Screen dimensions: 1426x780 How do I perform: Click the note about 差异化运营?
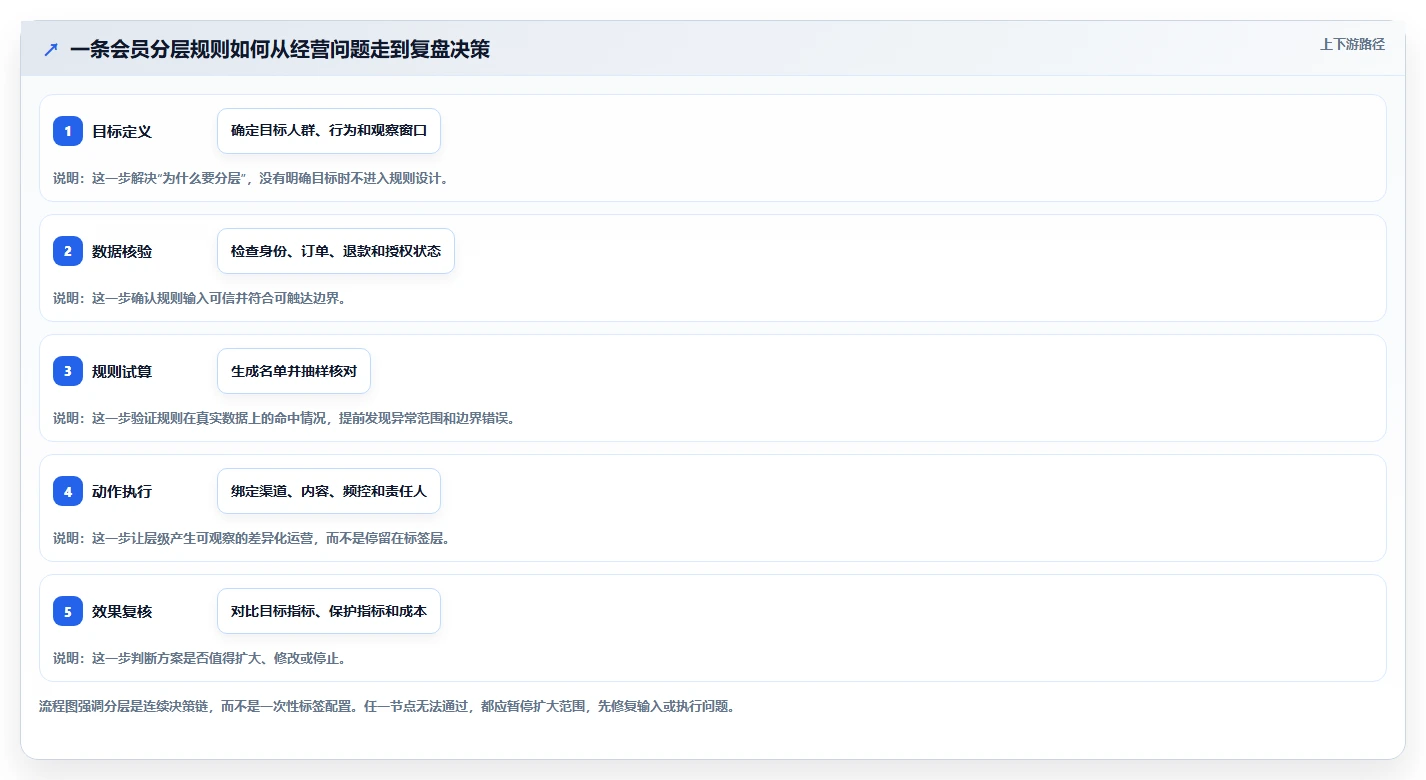pos(252,538)
